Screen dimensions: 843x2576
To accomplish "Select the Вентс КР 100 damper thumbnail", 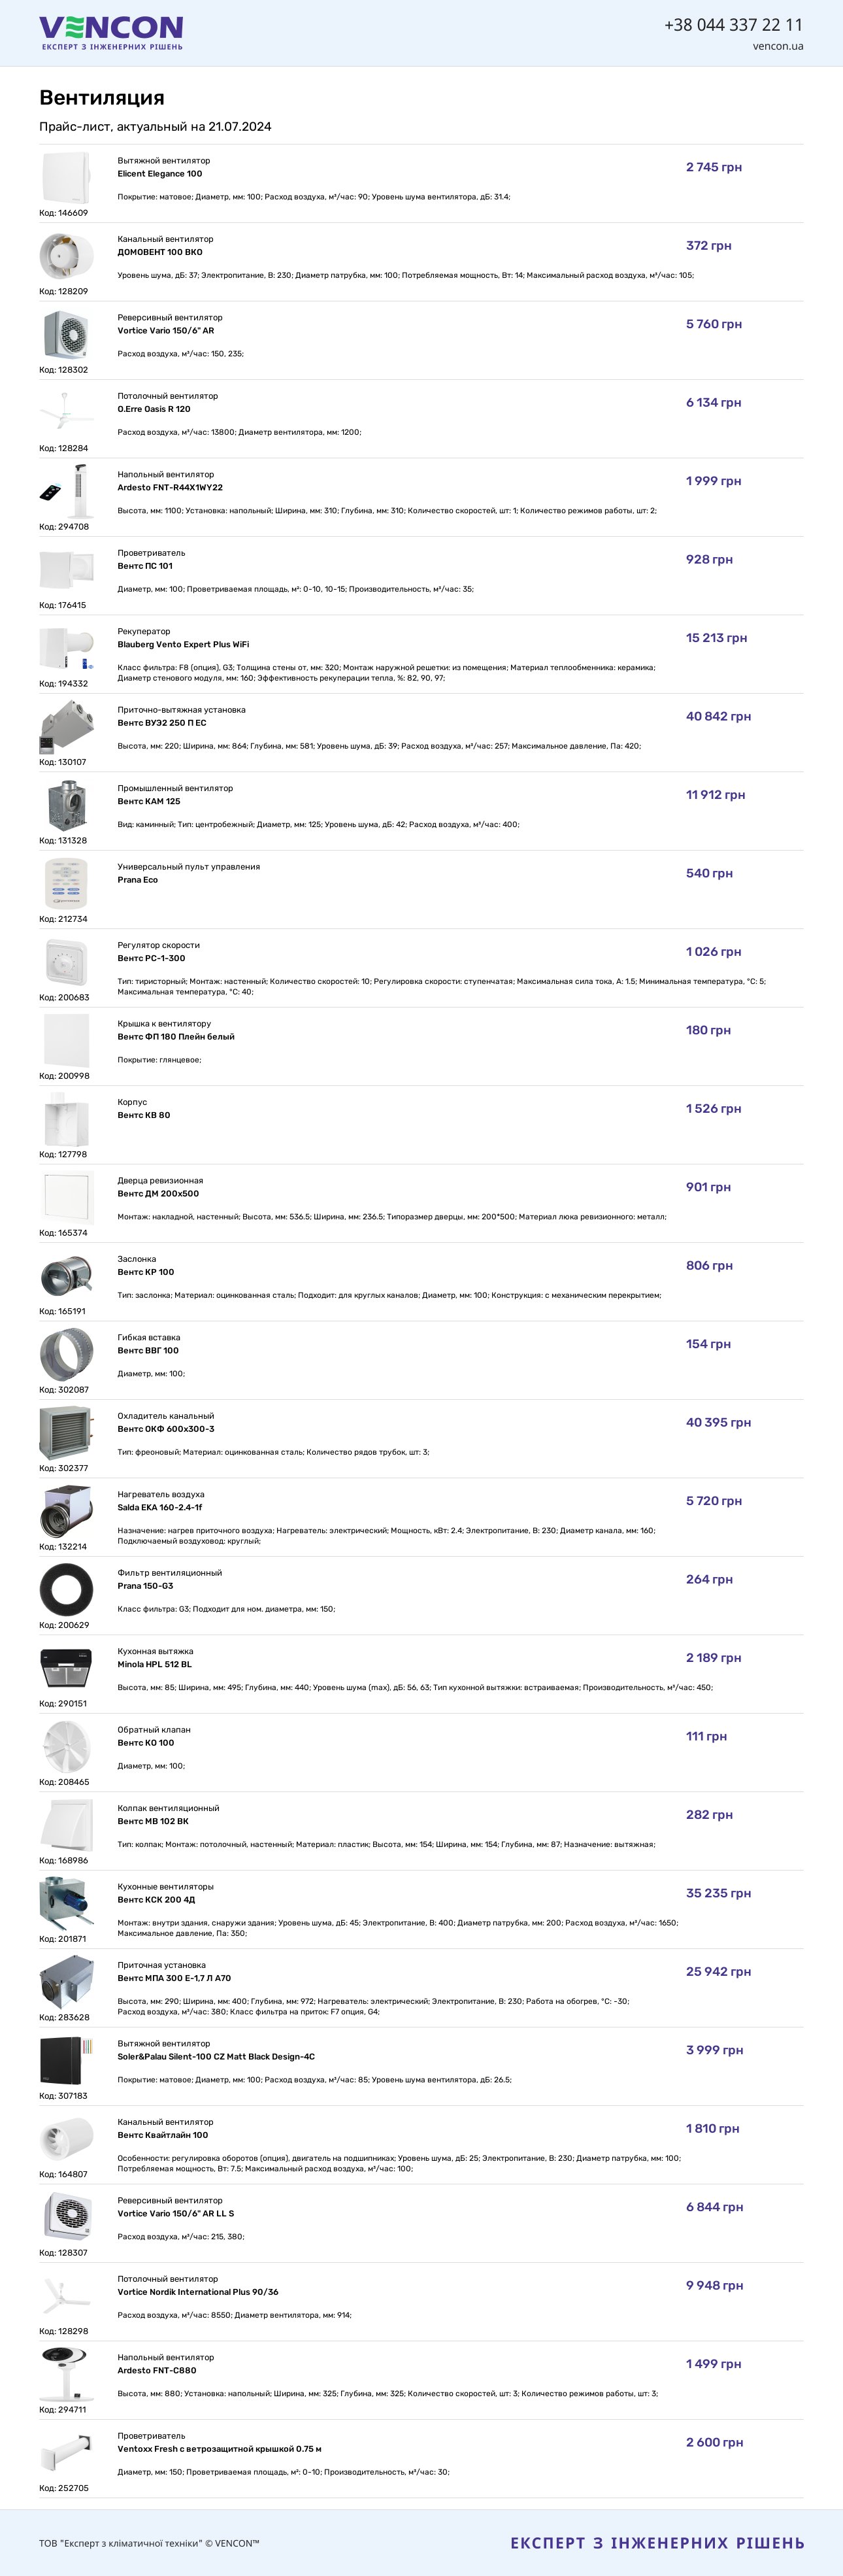I will pyautogui.click(x=66, y=1276).
